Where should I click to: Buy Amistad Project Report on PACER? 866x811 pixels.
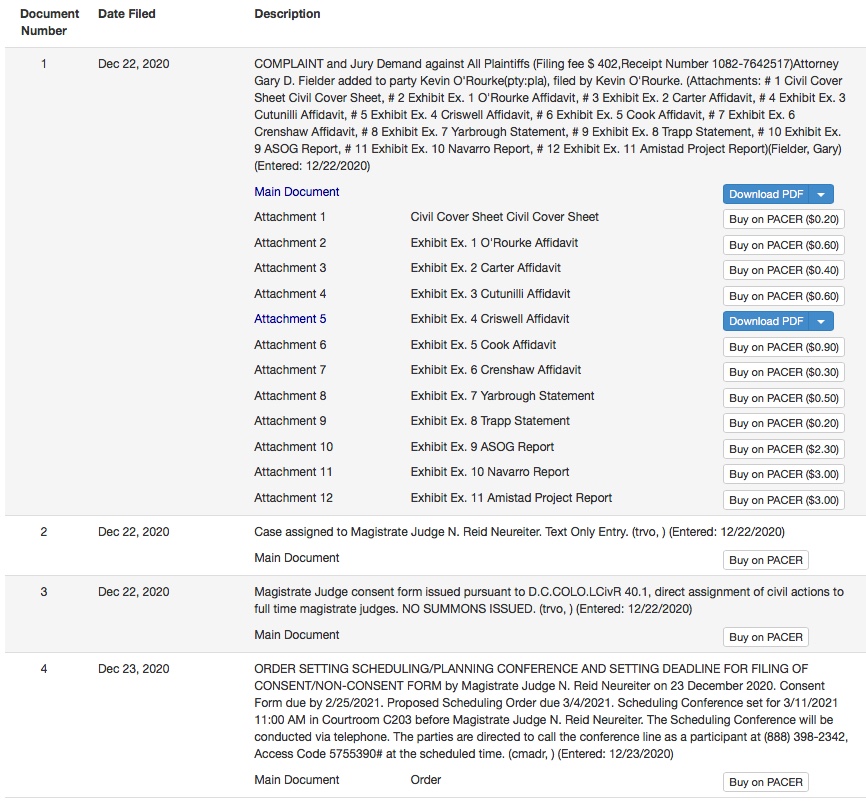[x=784, y=500]
